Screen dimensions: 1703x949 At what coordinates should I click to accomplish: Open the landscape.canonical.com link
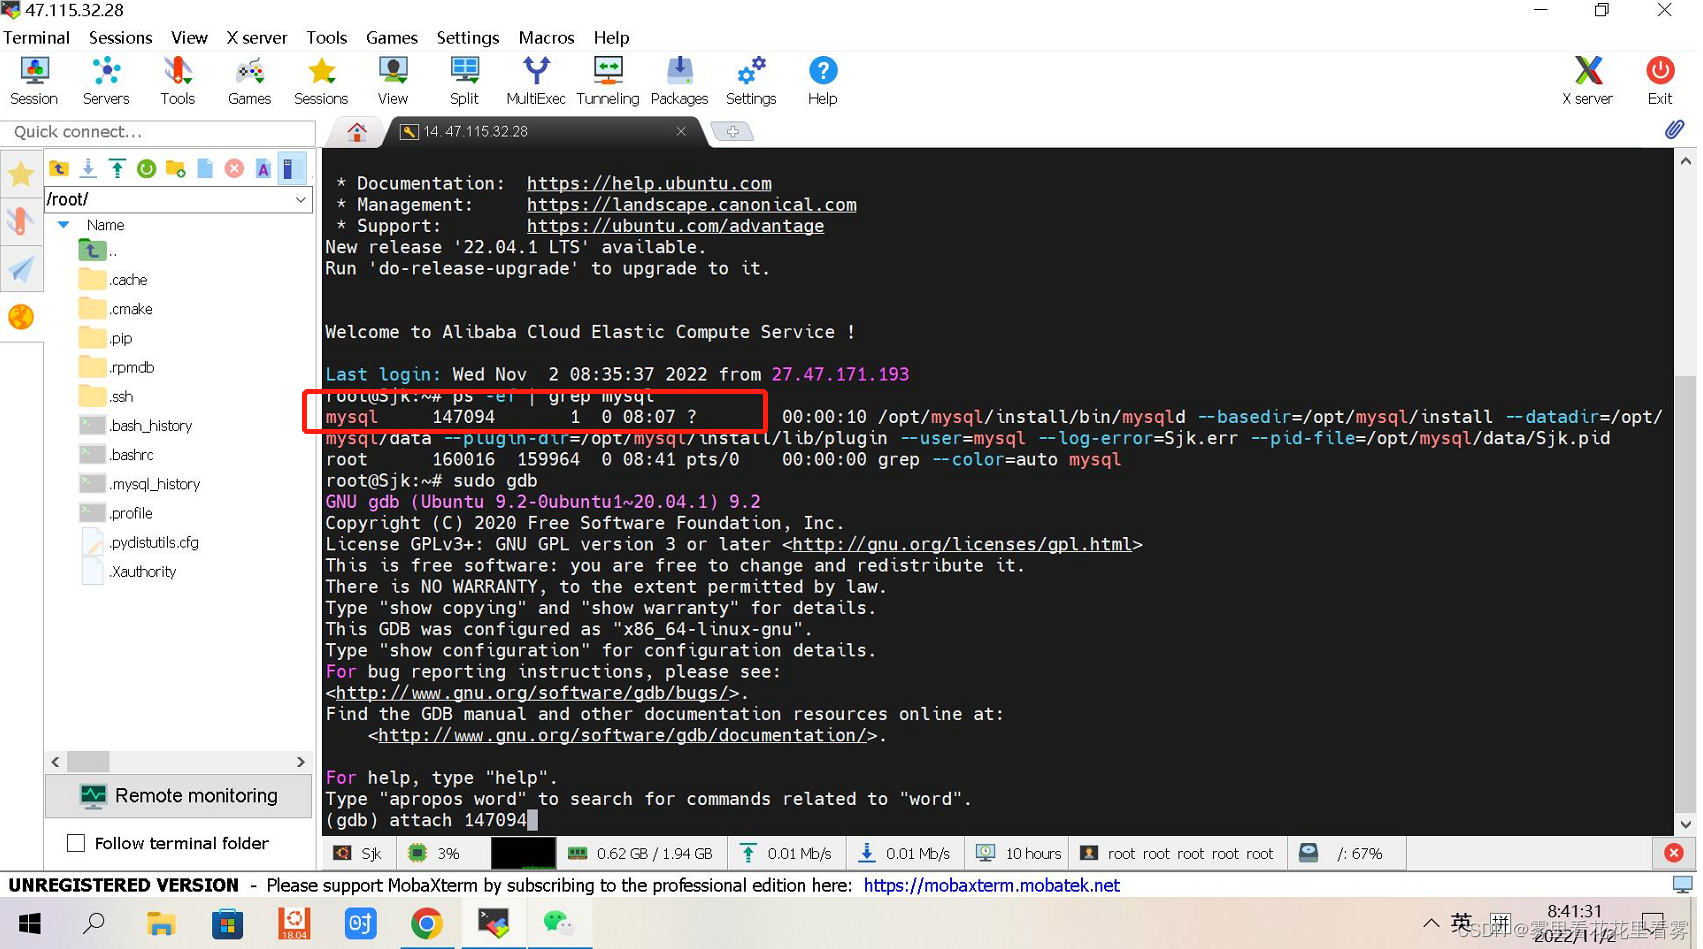[x=691, y=205]
